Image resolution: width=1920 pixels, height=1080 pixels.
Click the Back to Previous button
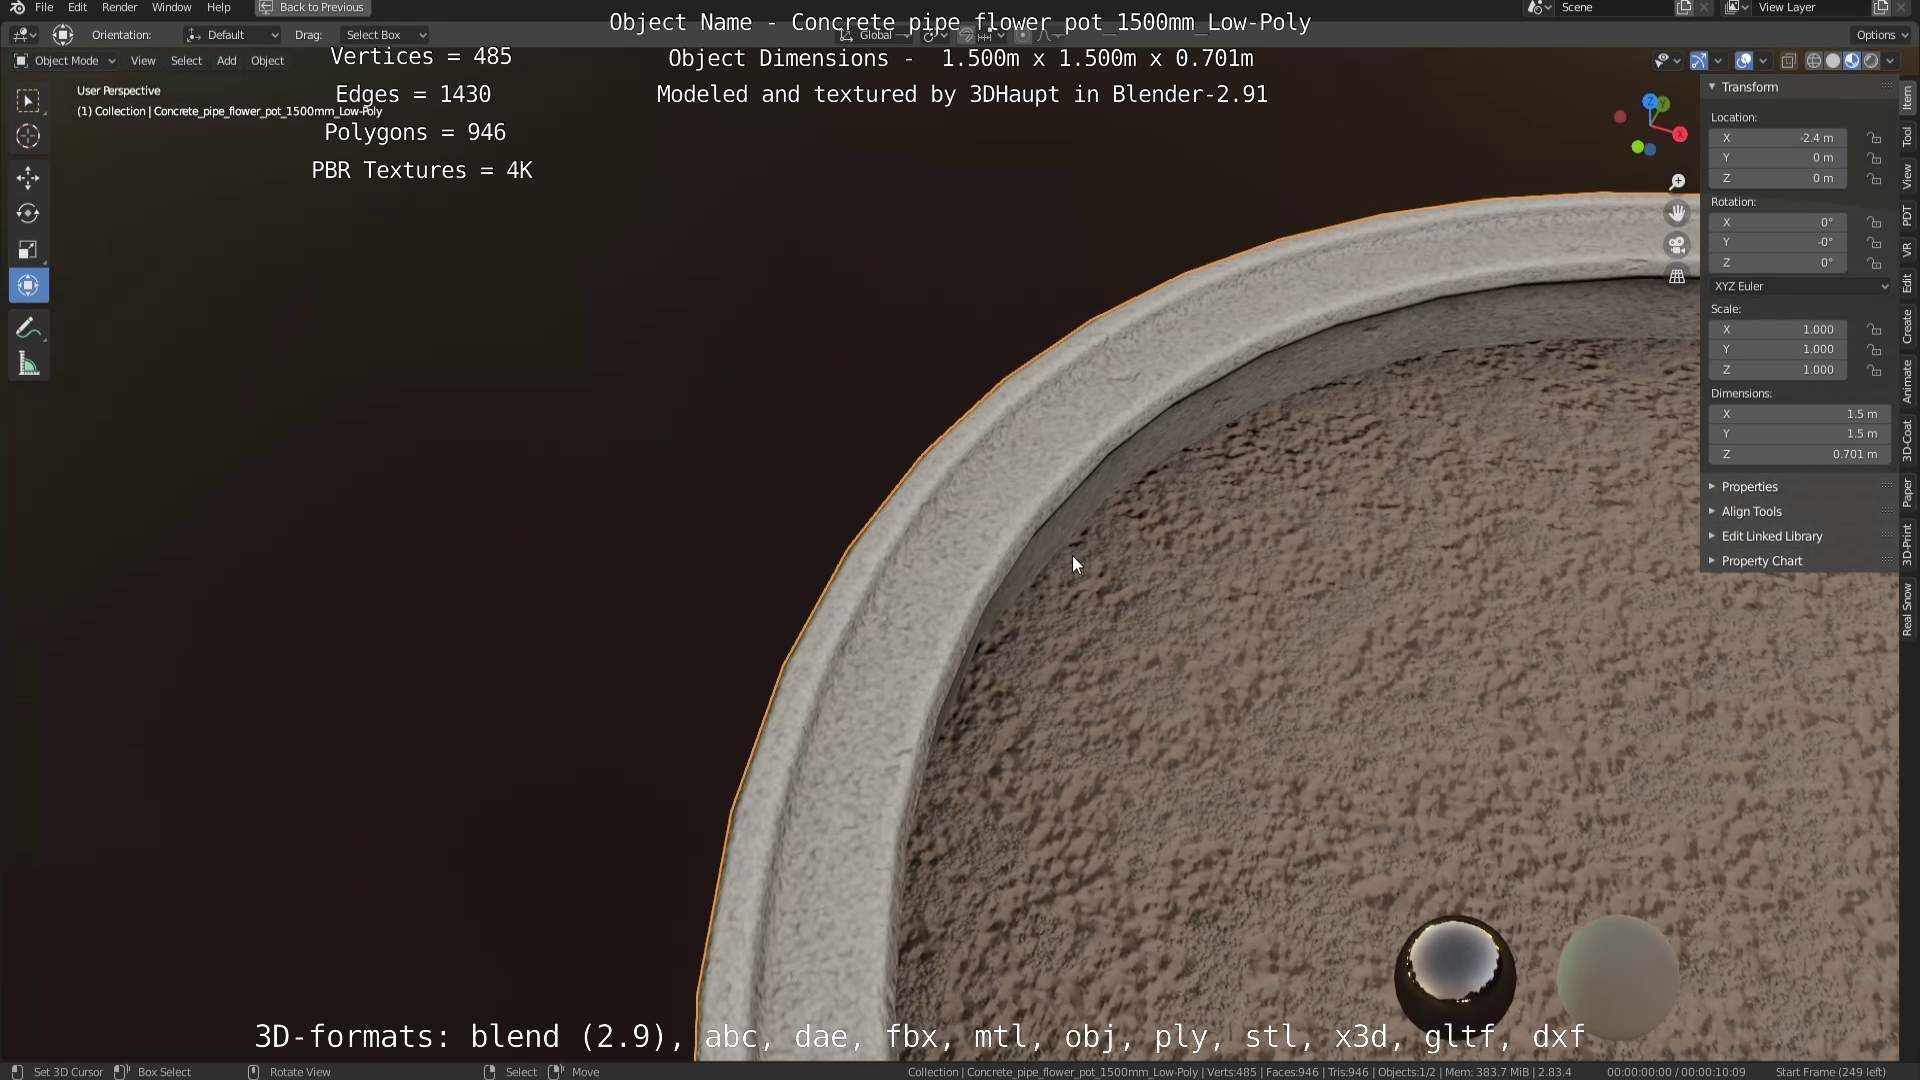(313, 7)
